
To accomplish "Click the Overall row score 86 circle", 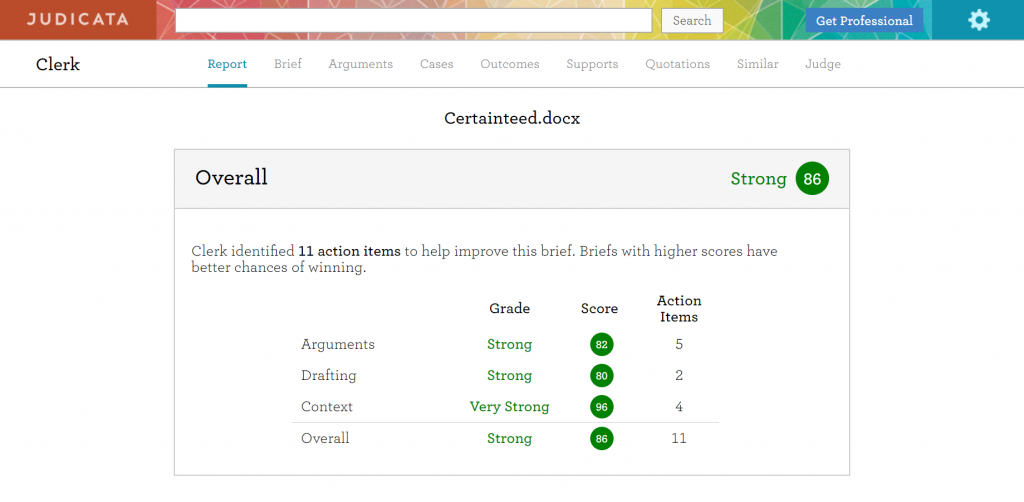I will click(601, 439).
